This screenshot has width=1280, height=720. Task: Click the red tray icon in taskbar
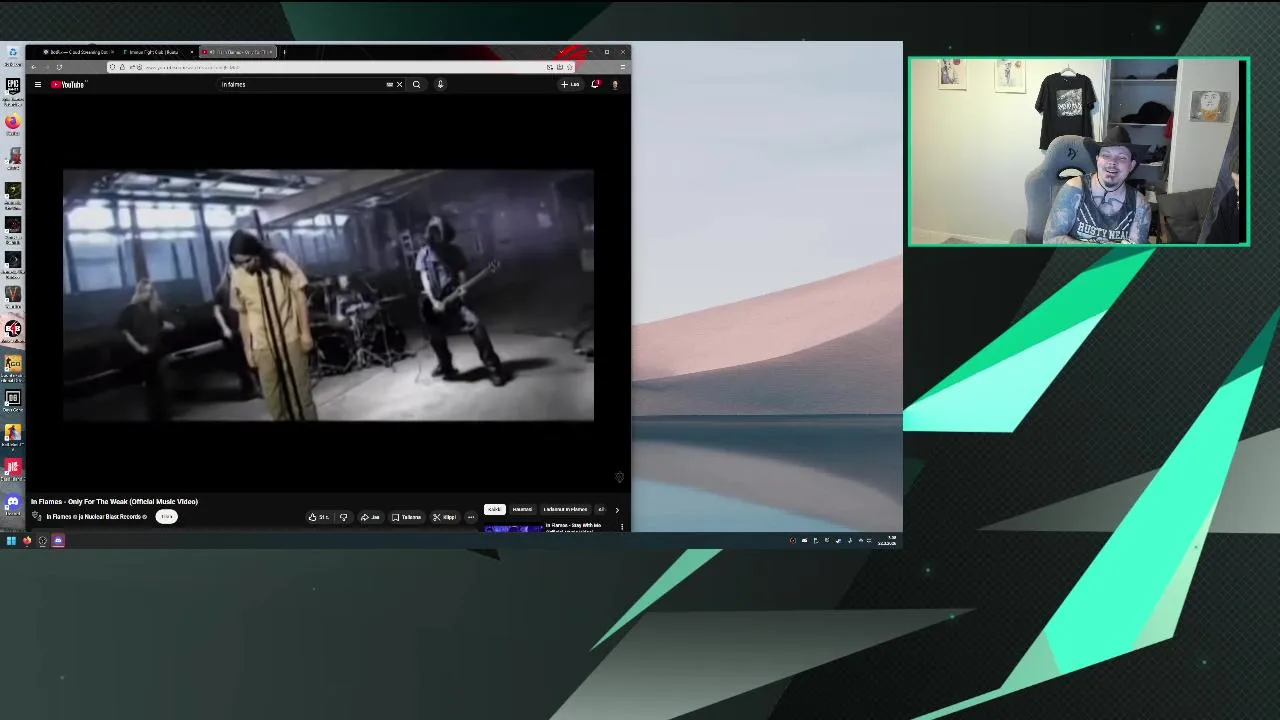point(793,541)
